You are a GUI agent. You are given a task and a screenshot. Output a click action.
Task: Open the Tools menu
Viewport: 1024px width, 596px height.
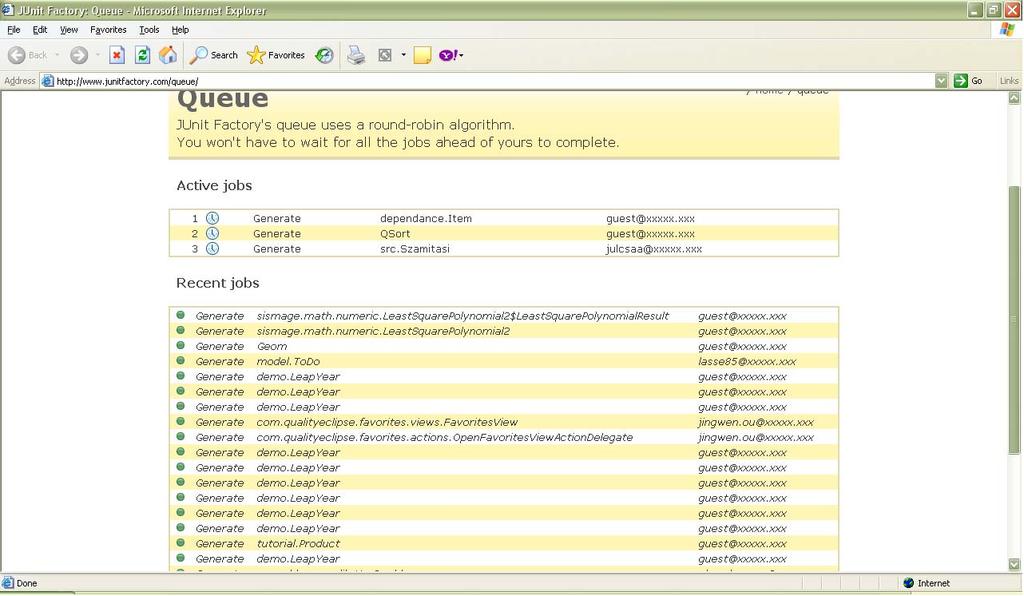pos(149,29)
